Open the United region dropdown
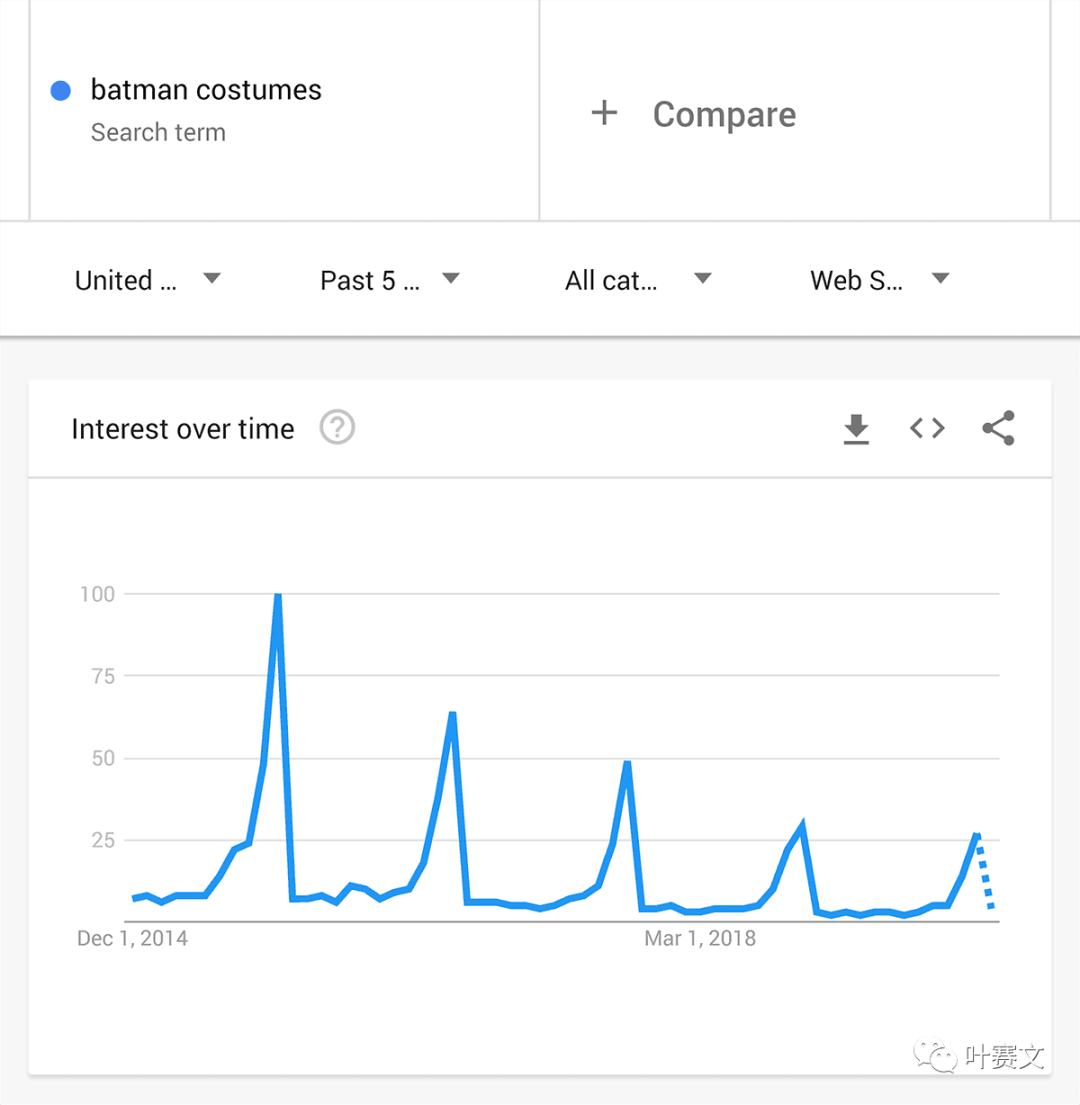Viewport: 1080px width, 1105px height. pyautogui.click(x=147, y=280)
